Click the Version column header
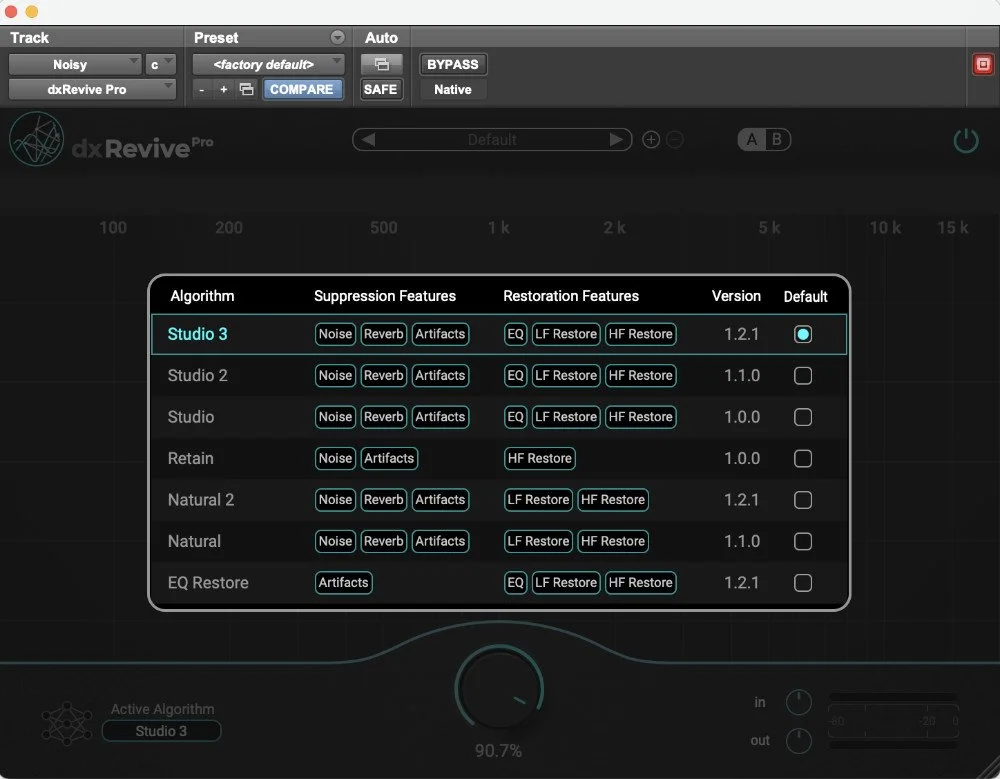The image size is (1000, 779). point(736,296)
